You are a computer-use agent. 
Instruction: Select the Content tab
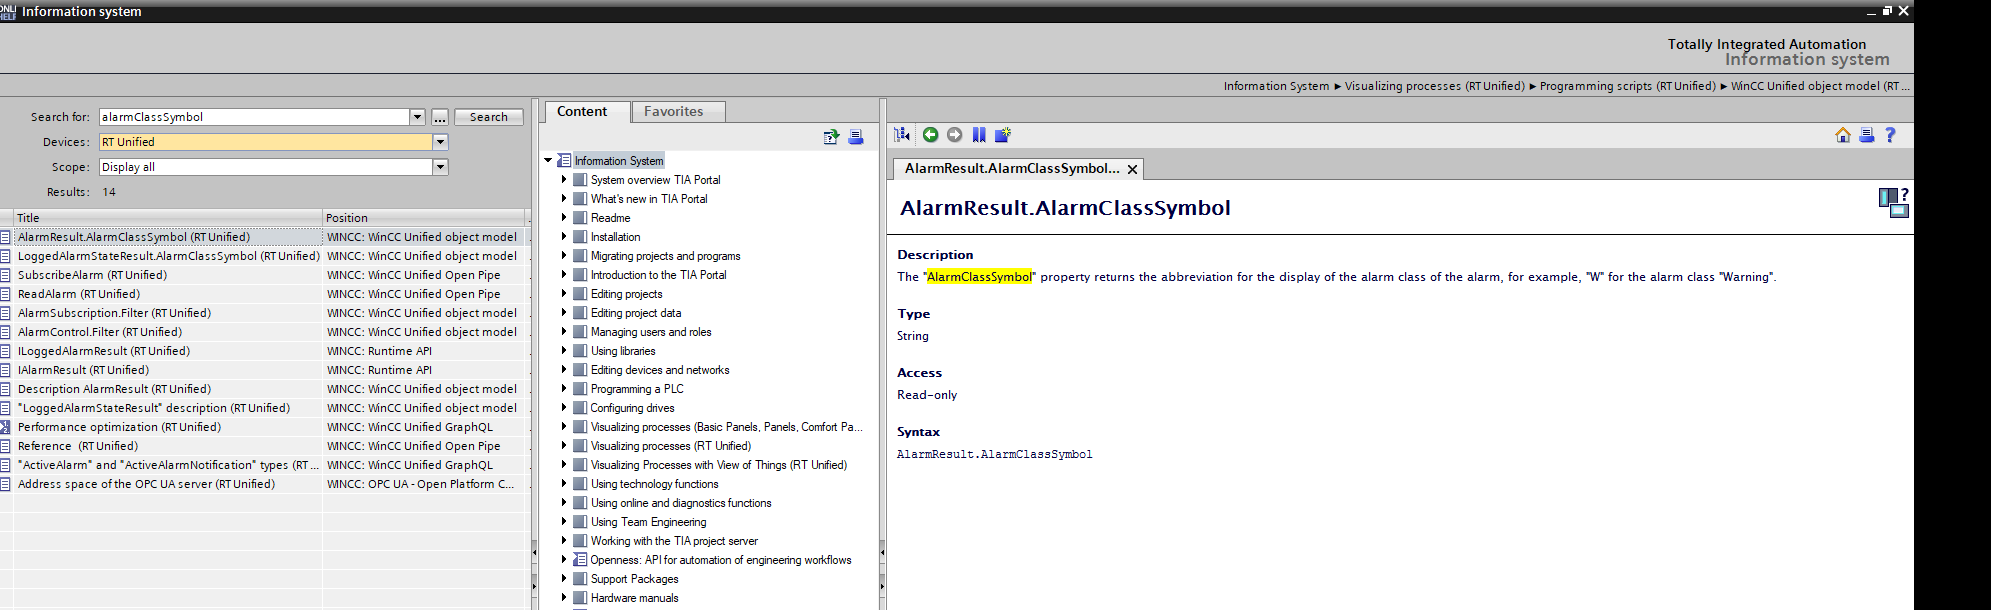[x=582, y=112]
